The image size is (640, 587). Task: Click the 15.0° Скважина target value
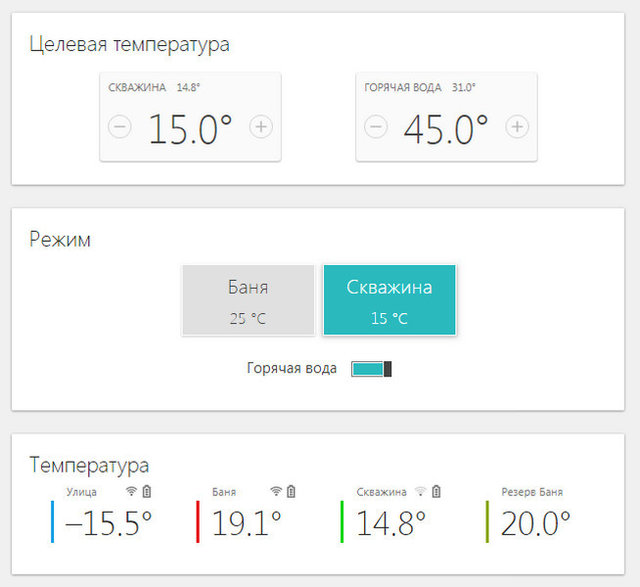190,129
